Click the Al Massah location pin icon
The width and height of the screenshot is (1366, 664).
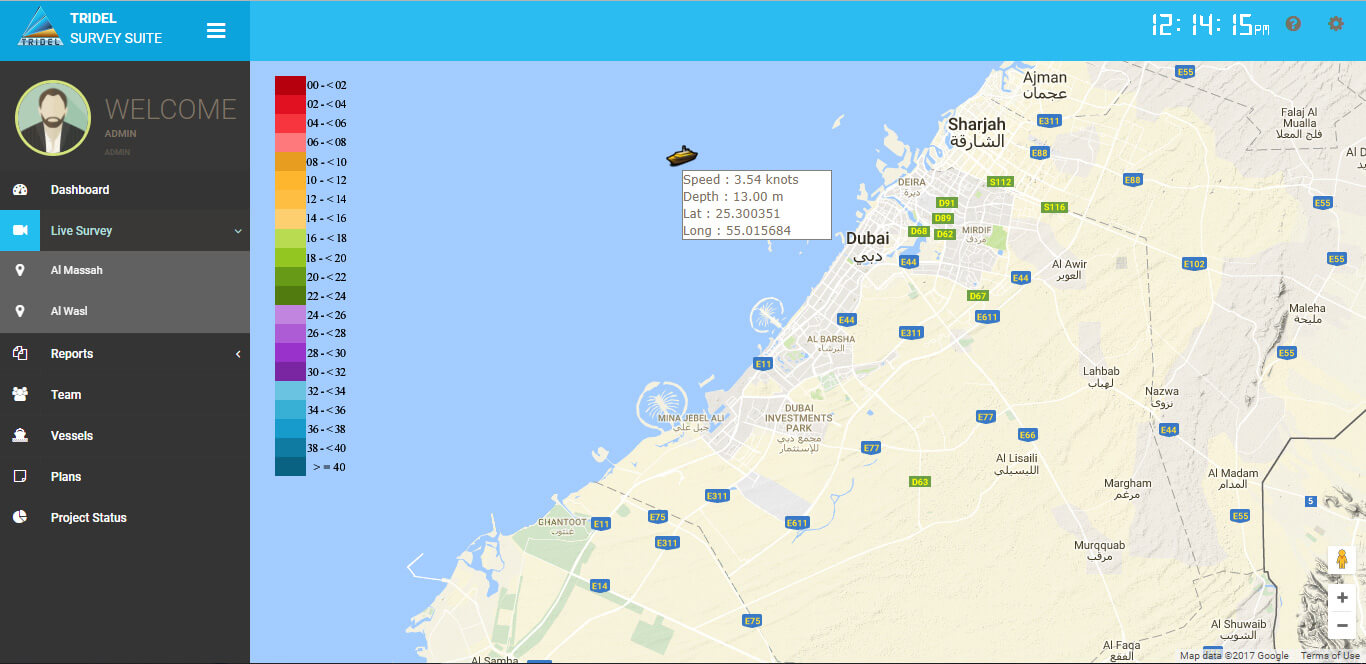click(x=20, y=271)
